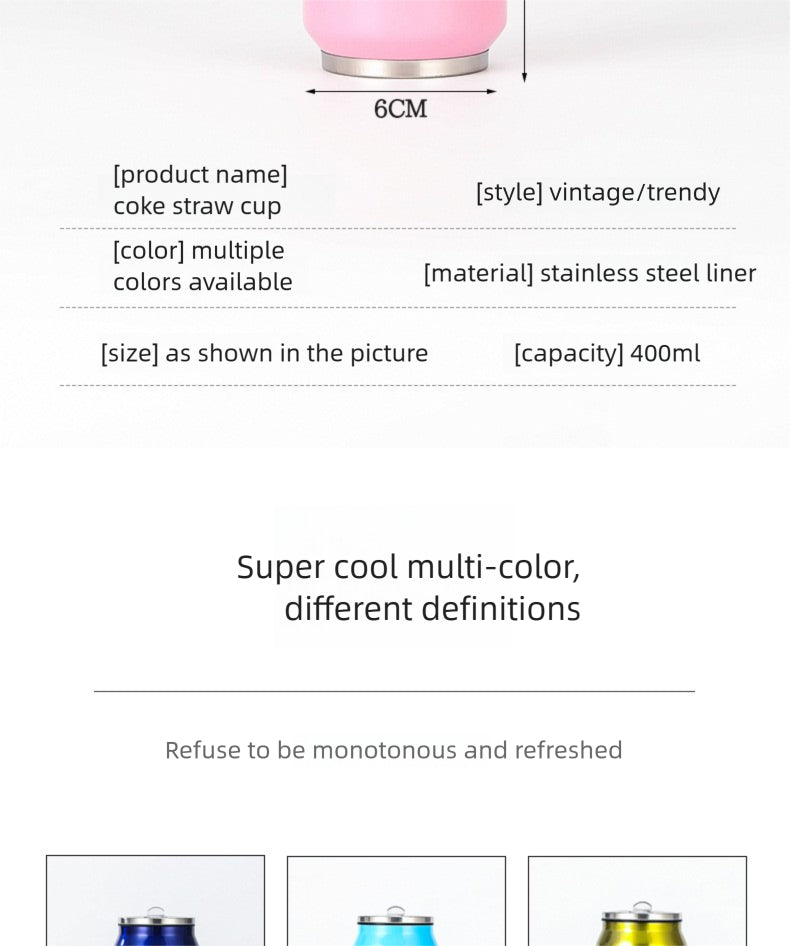Click the [material] stainless steel liner text

pyautogui.click(x=589, y=273)
